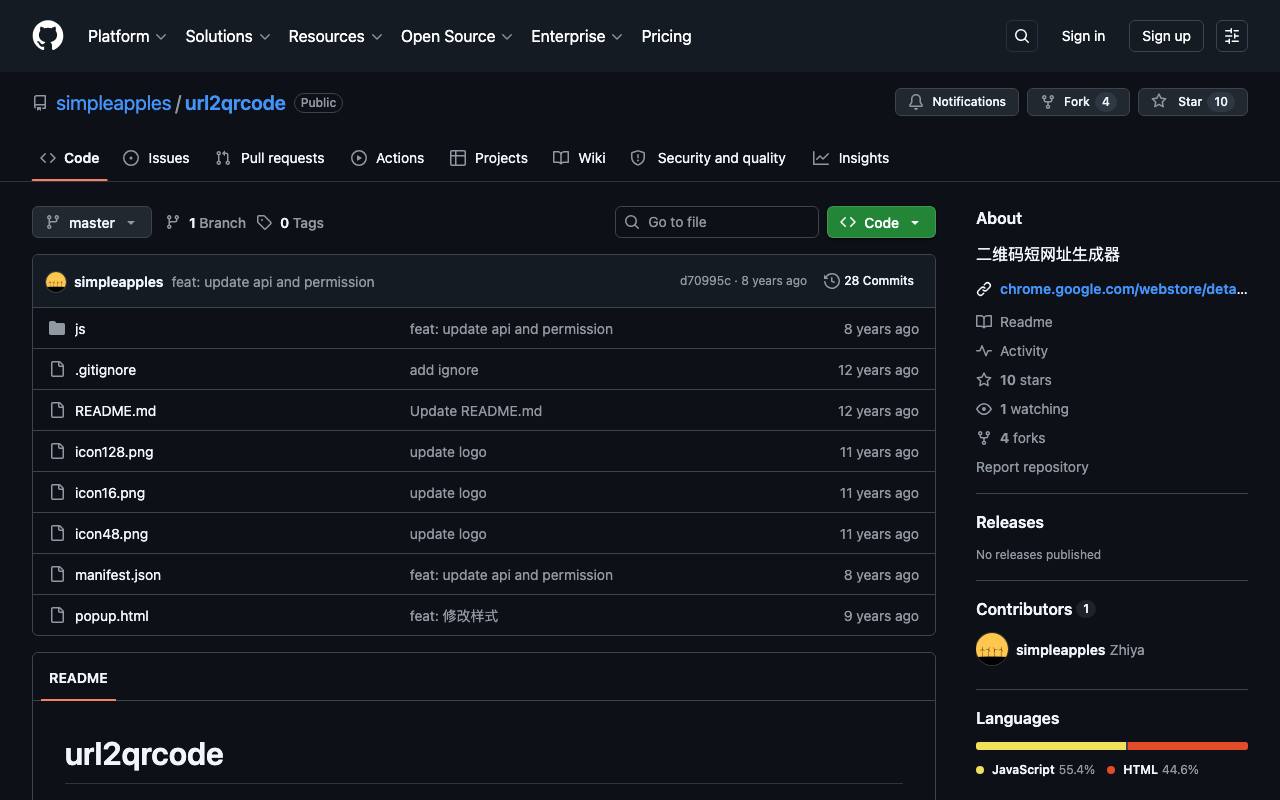The height and width of the screenshot is (800, 1280).
Task: Open the simpleapples owner link in breadcrumb
Action: 114,103
